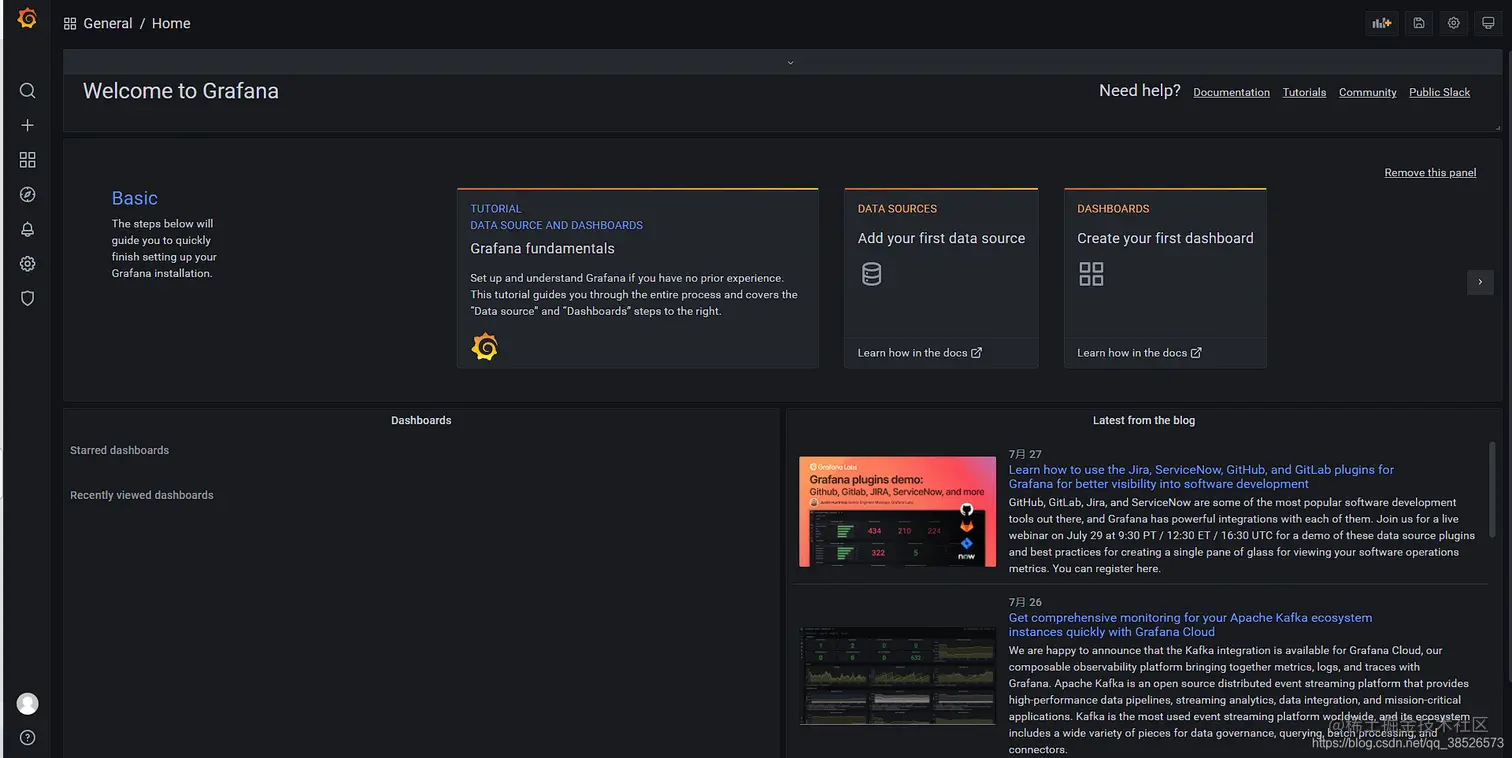This screenshot has height=758, width=1512.
Task: Open the Public Slack link
Action: pos(1440,92)
